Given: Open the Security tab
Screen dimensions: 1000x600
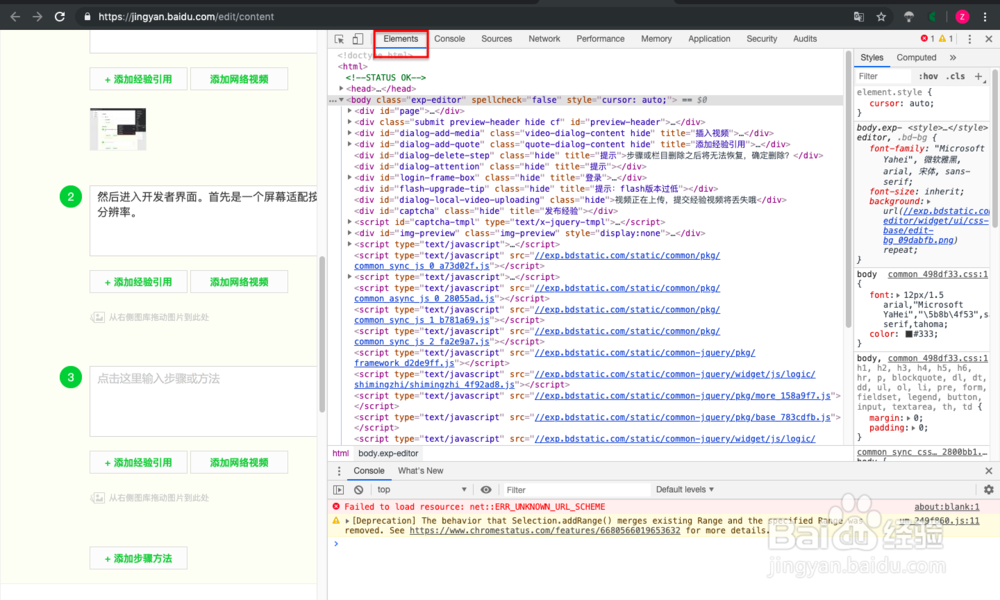Looking at the screenshot, I should [x=761, y=39].
